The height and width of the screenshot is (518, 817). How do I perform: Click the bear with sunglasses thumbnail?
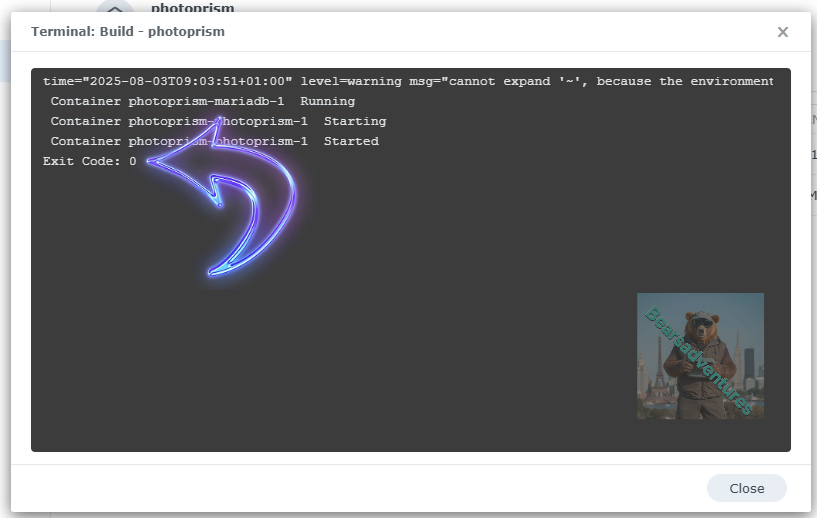[x=700, y=356]
